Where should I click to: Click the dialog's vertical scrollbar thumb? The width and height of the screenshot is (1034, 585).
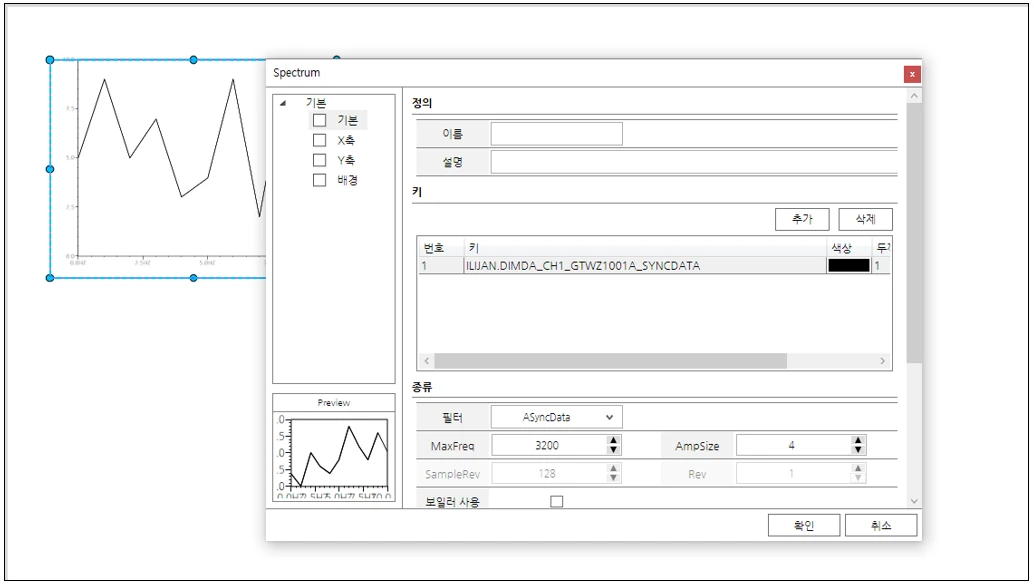pos(914,233)
